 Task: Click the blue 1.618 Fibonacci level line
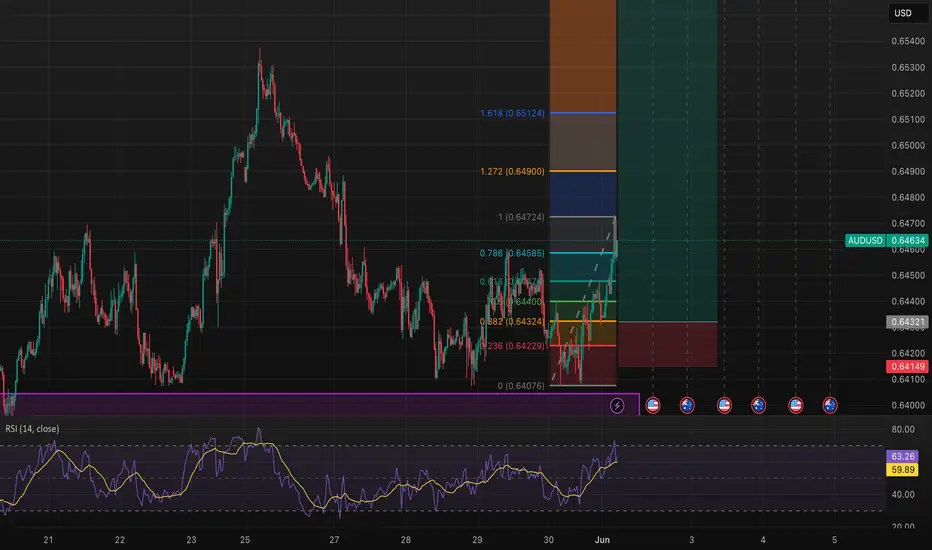[583, 112]
